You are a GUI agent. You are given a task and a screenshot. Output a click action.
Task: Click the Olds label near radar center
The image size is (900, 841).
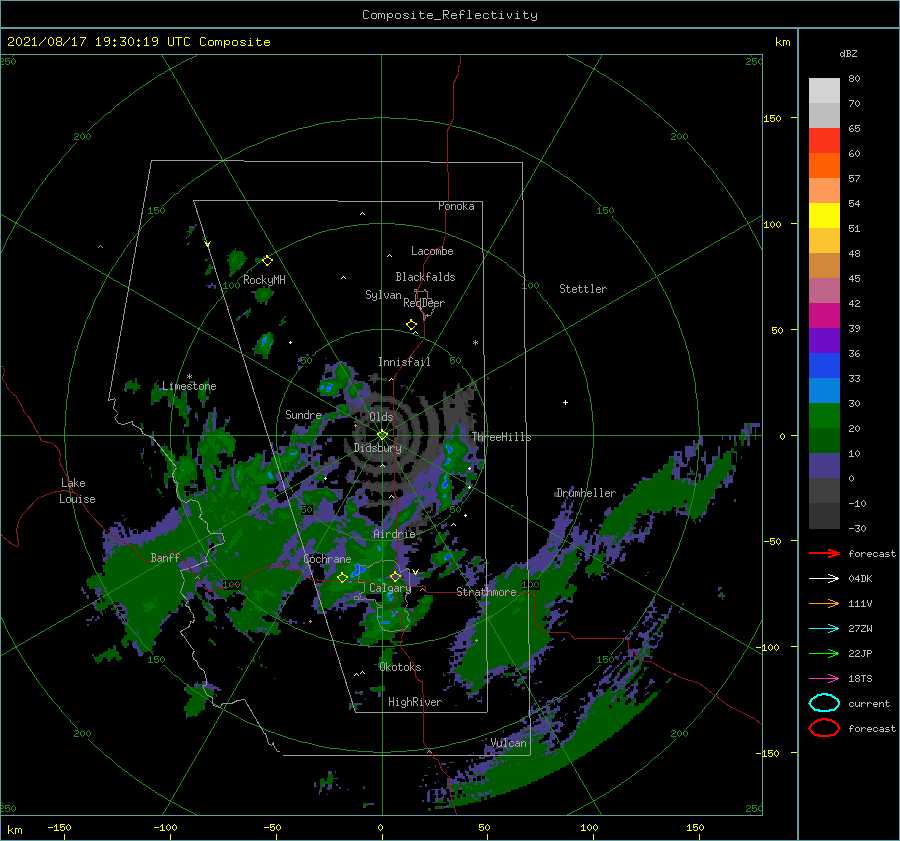[x=381, y=417]
